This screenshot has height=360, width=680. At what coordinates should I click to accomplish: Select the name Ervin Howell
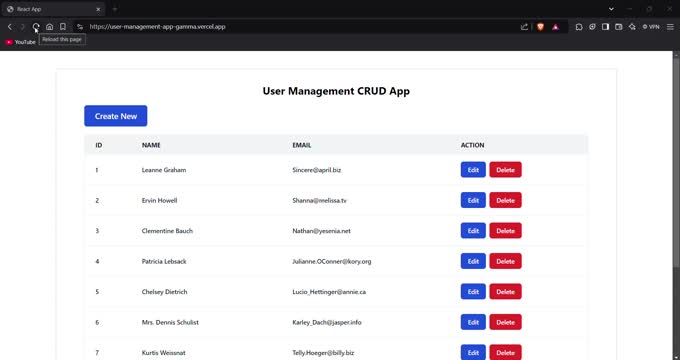[x=159, y=200]
